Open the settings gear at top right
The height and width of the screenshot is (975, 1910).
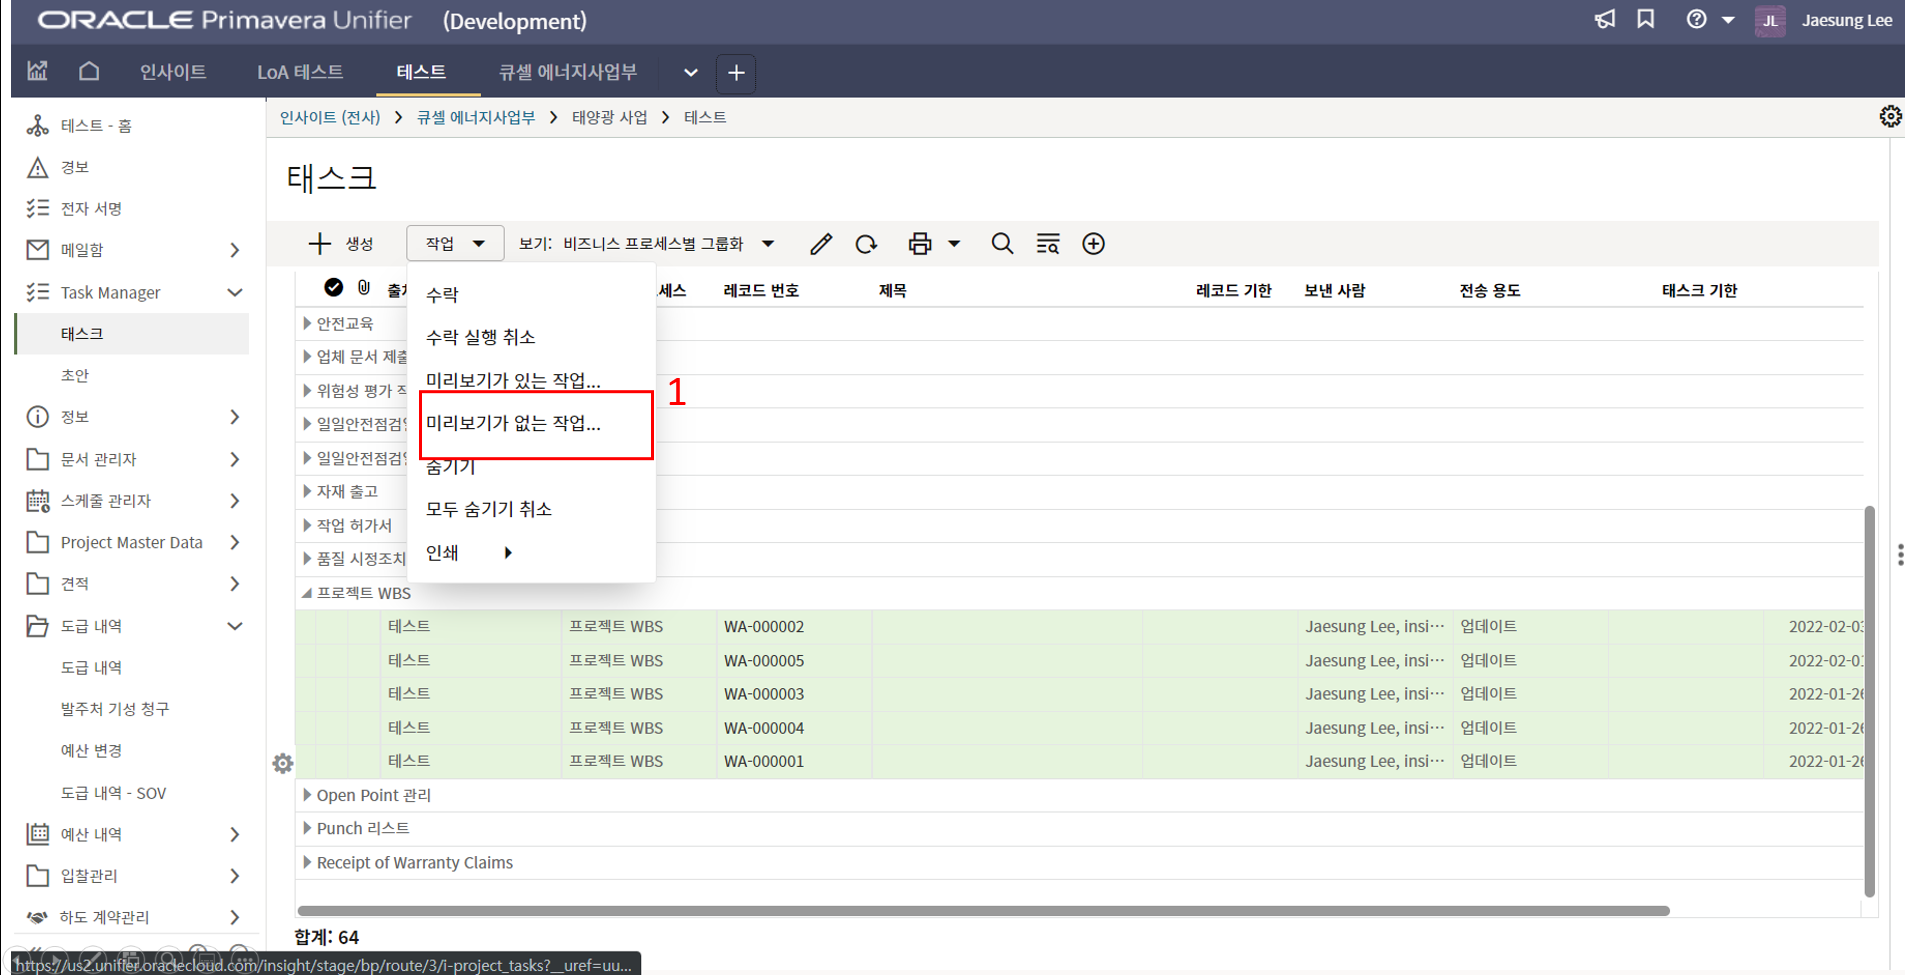coord(1889,117)
